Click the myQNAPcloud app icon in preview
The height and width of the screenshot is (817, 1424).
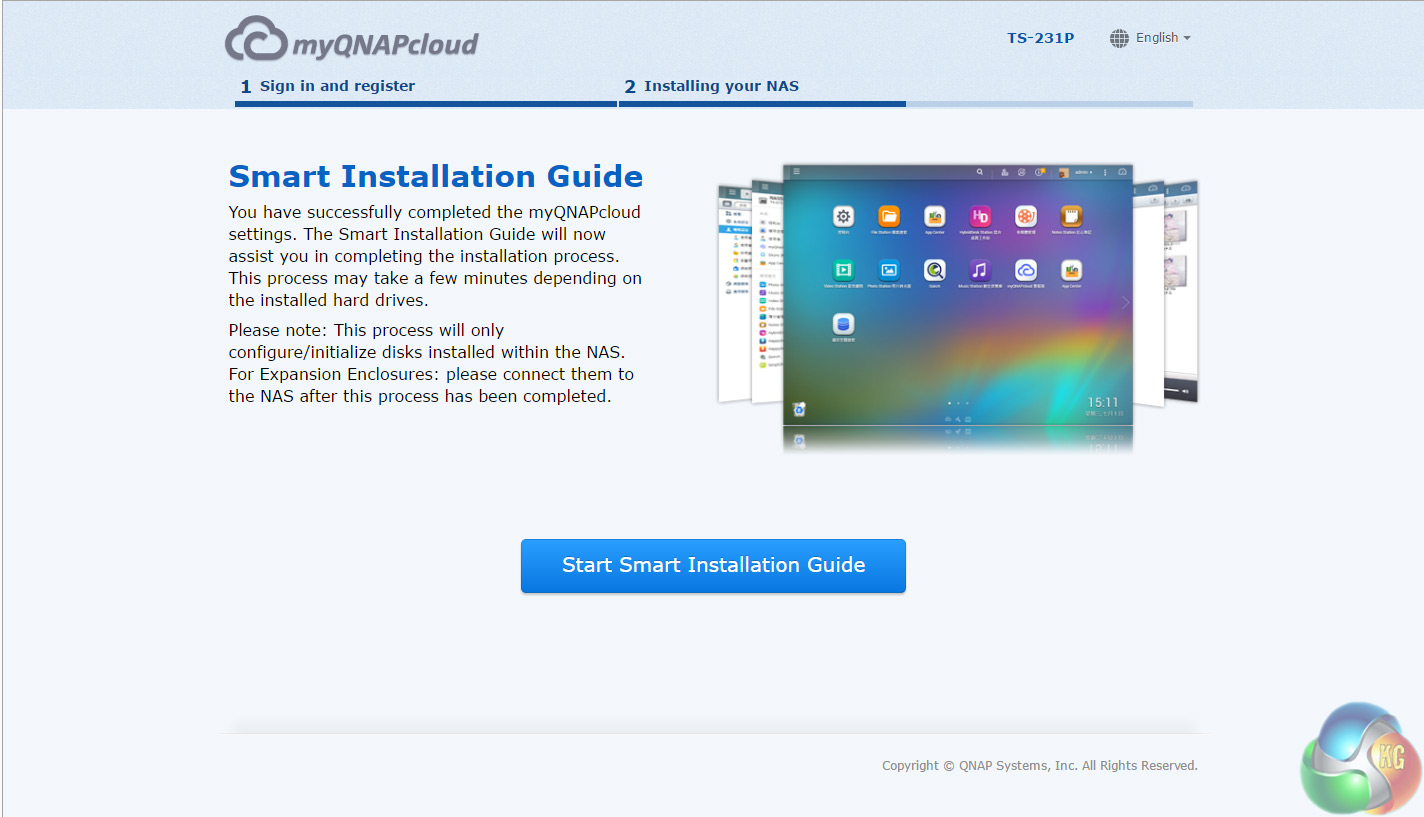1026,269
